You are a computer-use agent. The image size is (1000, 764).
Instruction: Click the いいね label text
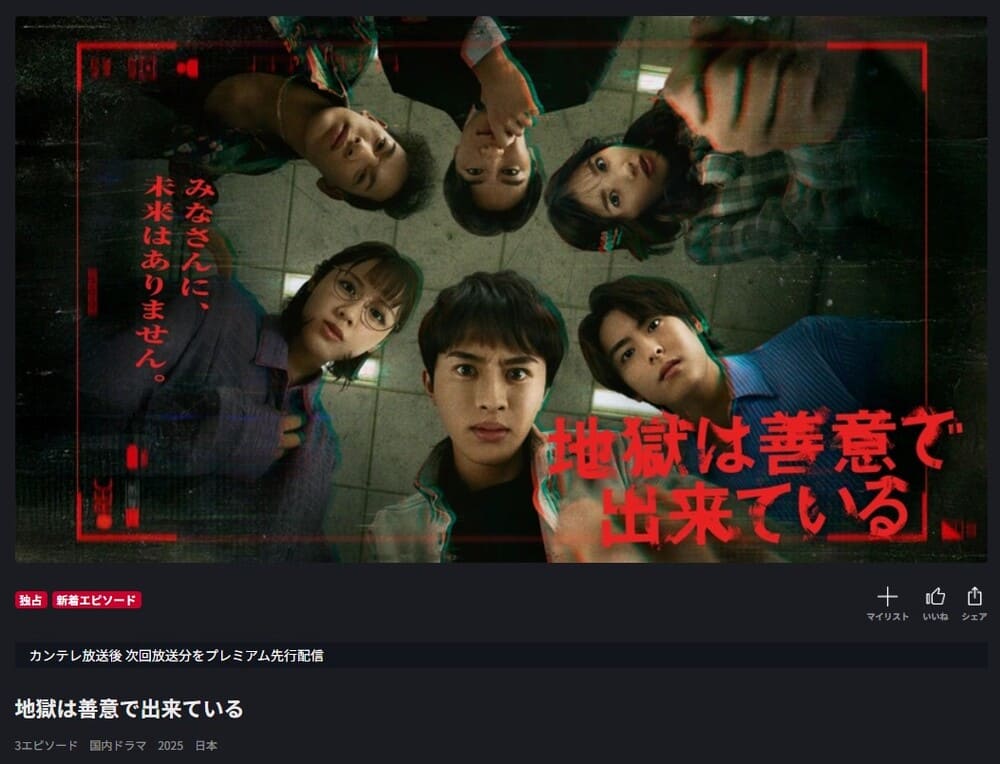tap(935, 617)
